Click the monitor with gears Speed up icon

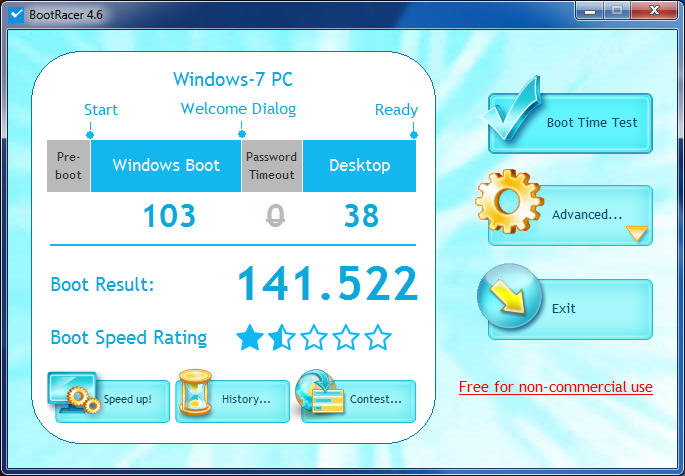tap(74, 393)
